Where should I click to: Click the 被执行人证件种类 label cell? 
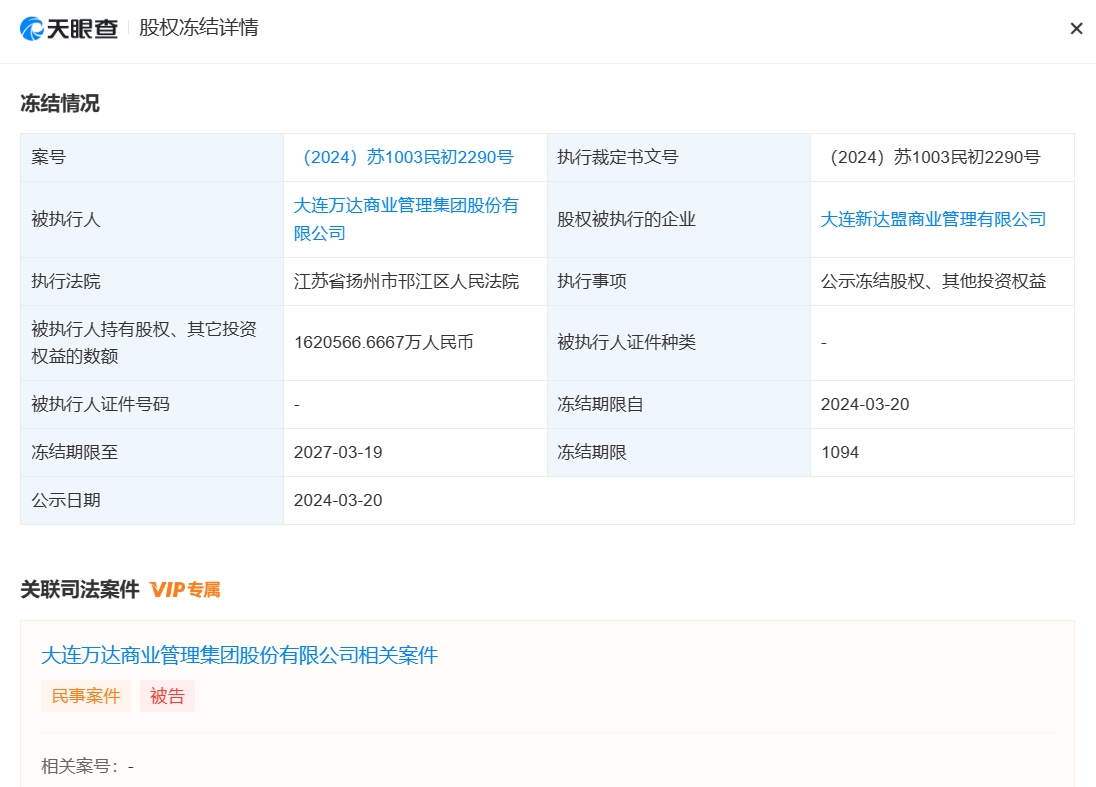pos(679,342)
